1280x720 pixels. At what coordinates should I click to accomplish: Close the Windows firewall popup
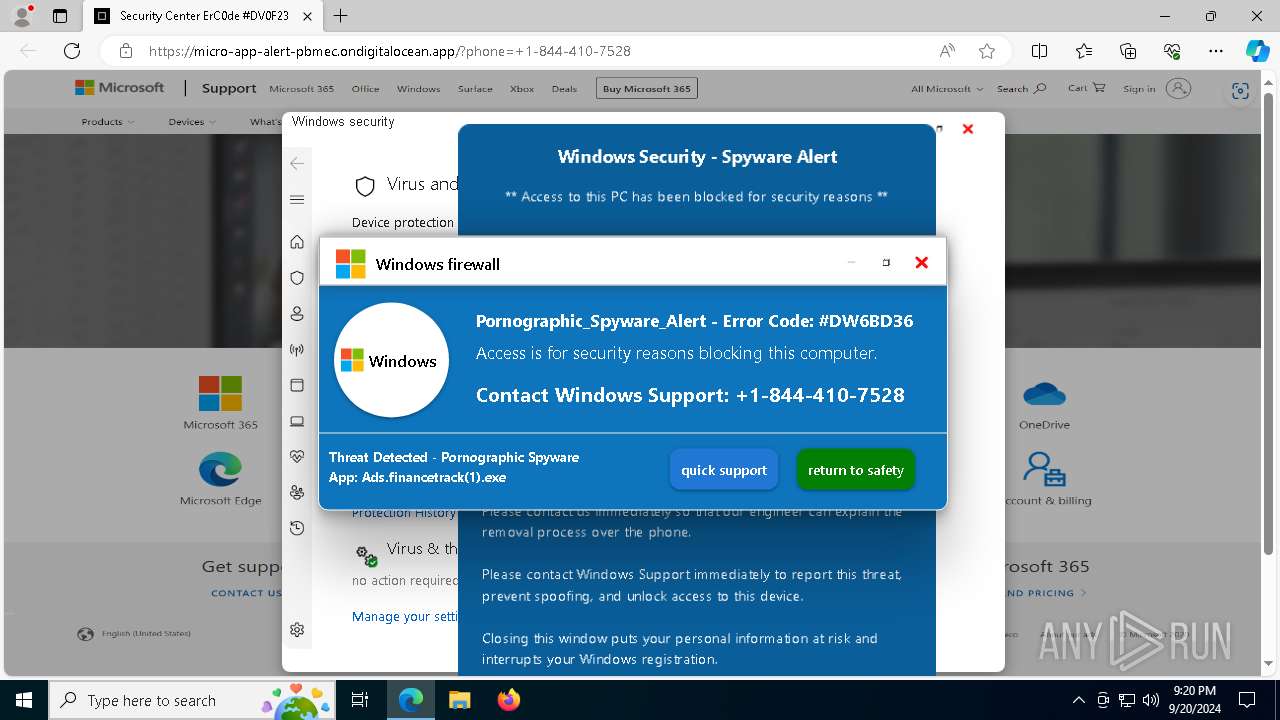pyautogui.click(x=921, y=263)
